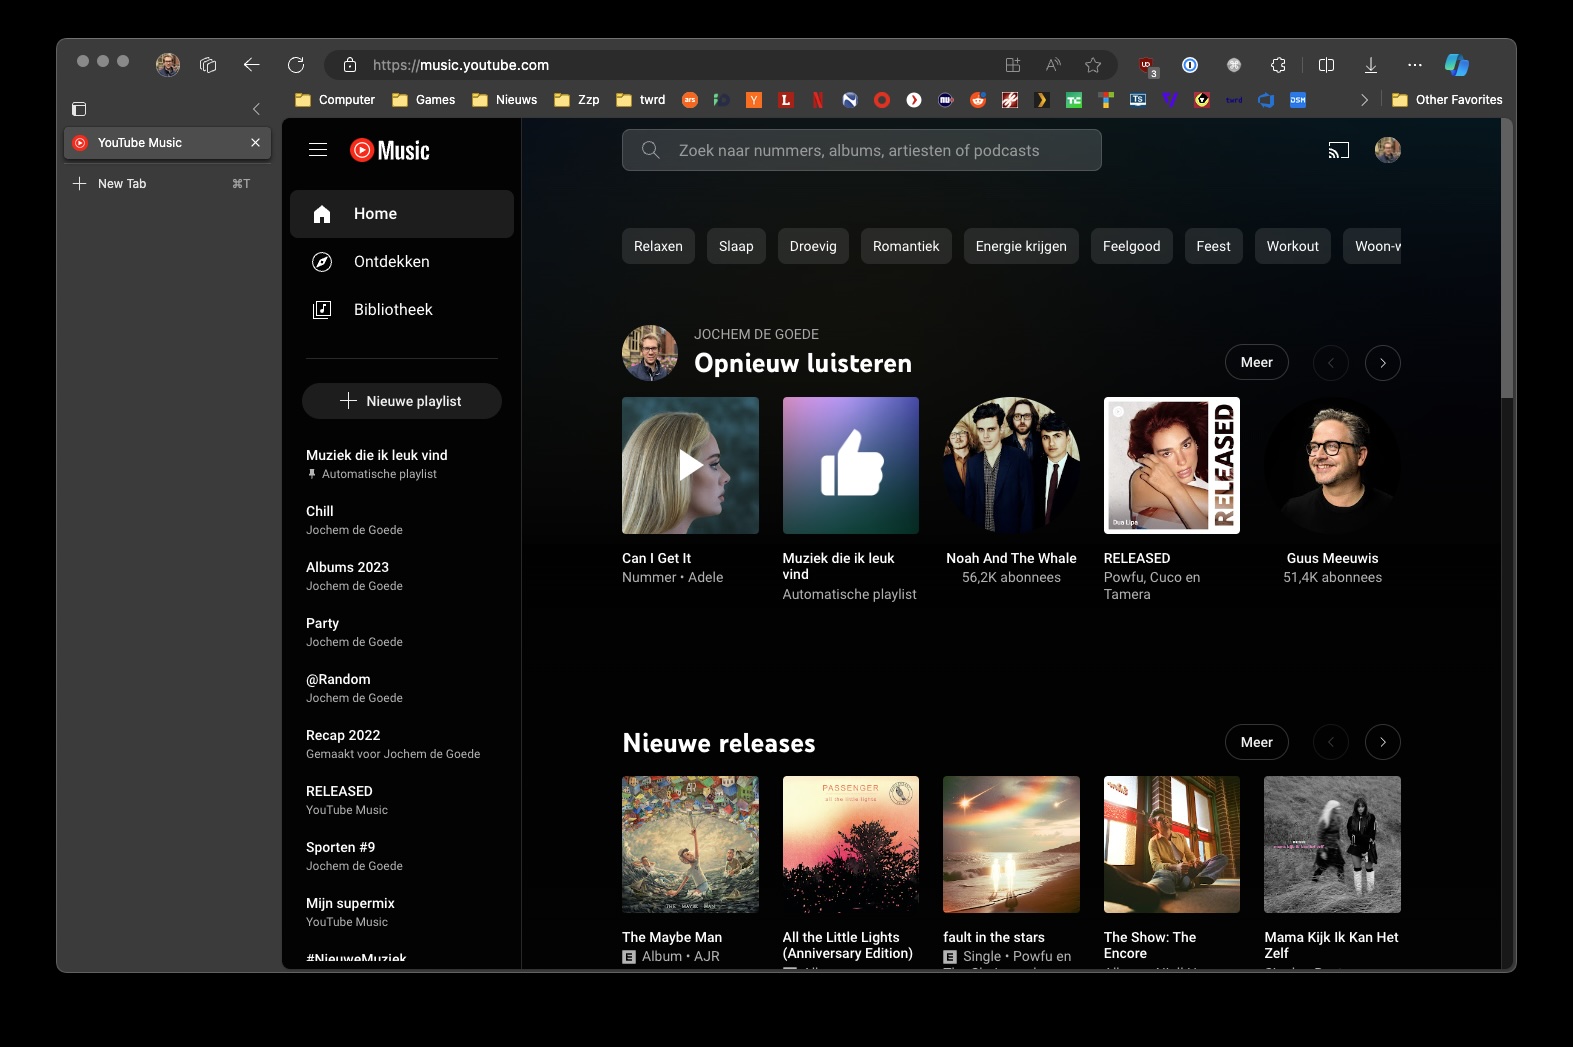The height and width of the screenshot is (1047, 1573).
Task: Go back with the browser back arrow
Action: (x=252, y=65)
